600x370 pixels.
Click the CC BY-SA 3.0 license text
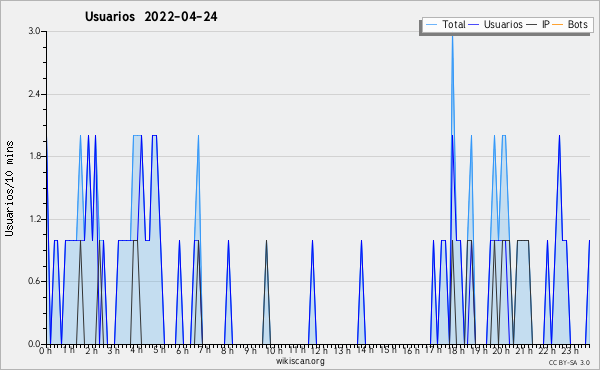pyautogui.click(x=569, y=362)
